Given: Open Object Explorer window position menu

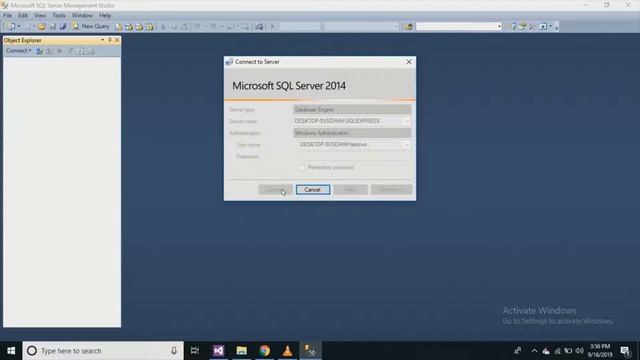Looking at the screenshot, I should point(102,40).
